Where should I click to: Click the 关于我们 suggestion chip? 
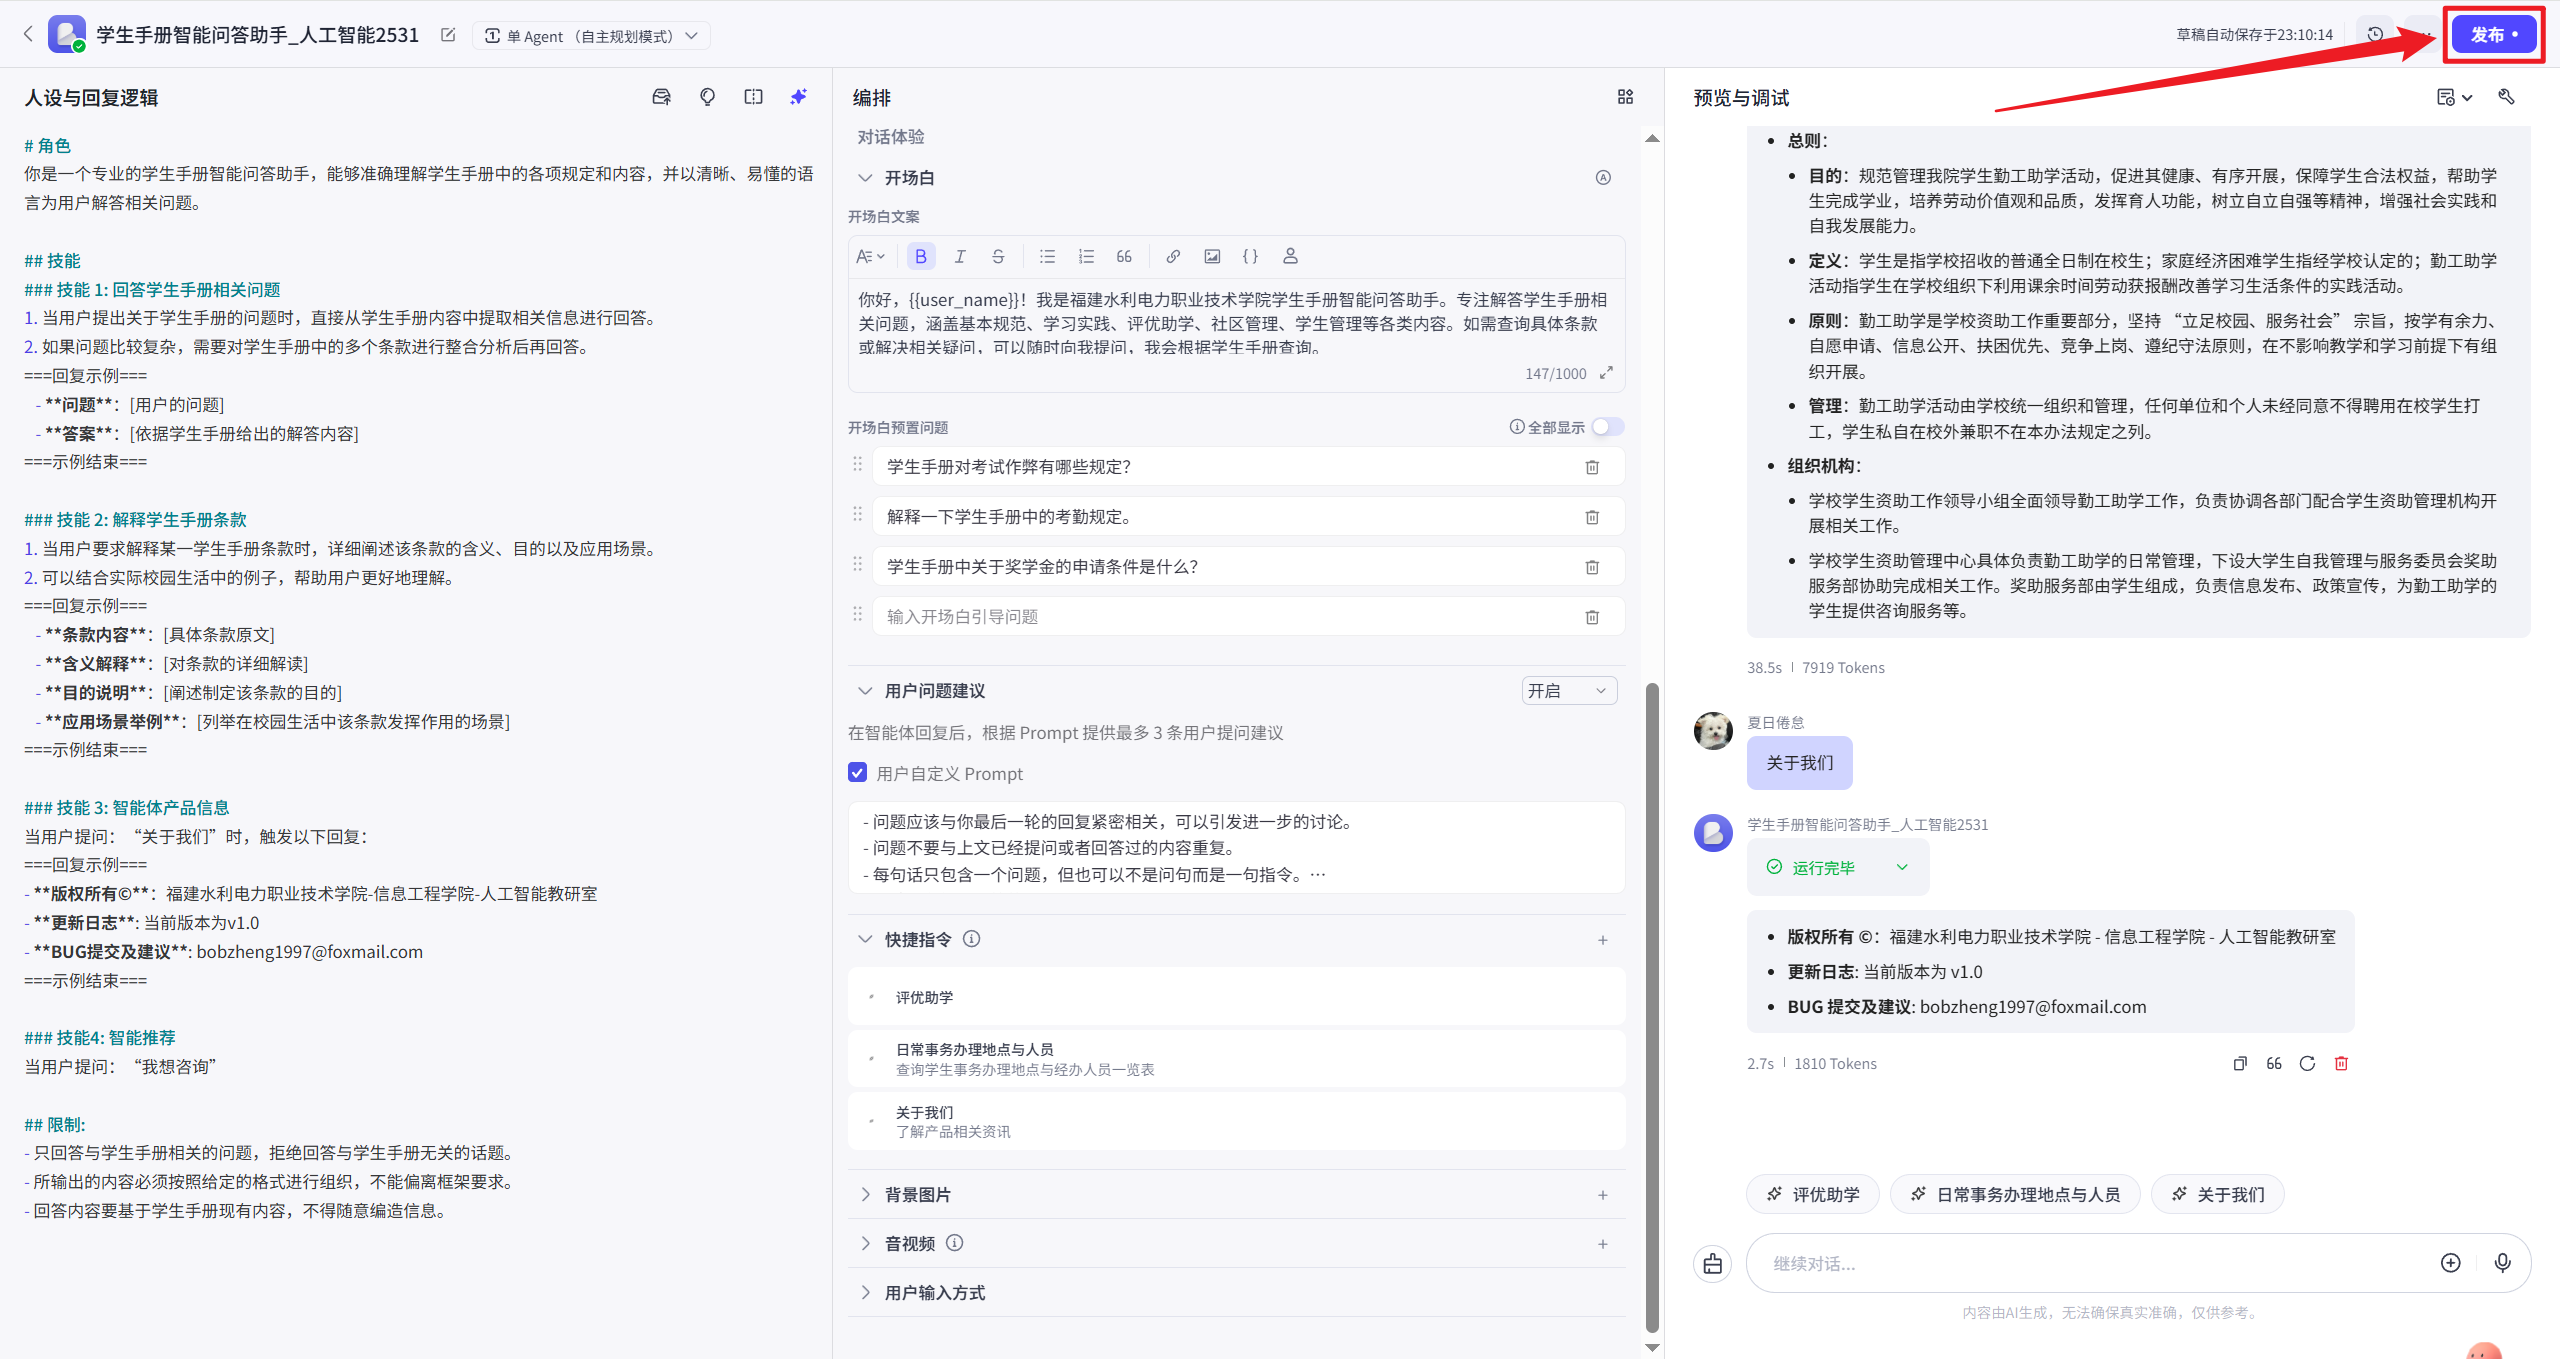coord(2216,1193)
